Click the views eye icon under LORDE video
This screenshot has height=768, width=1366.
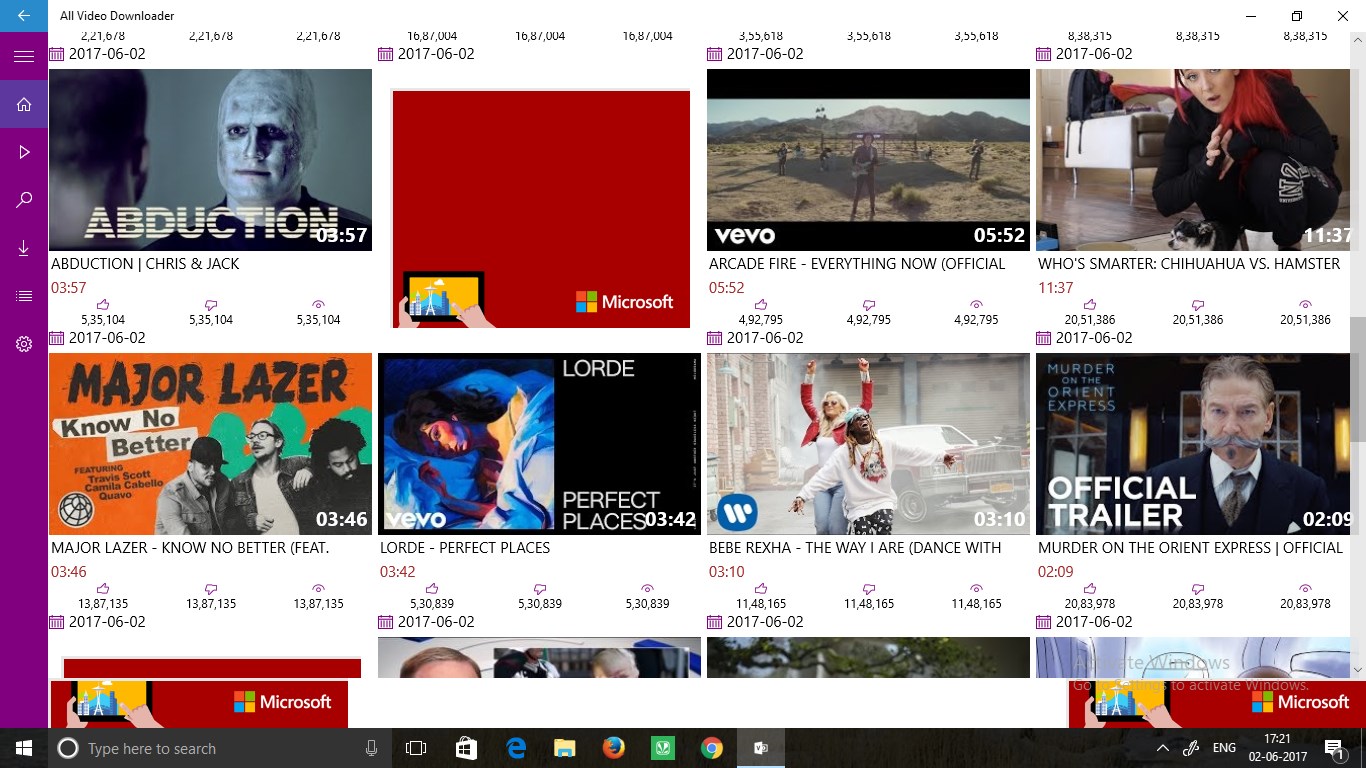pos(648,589)
